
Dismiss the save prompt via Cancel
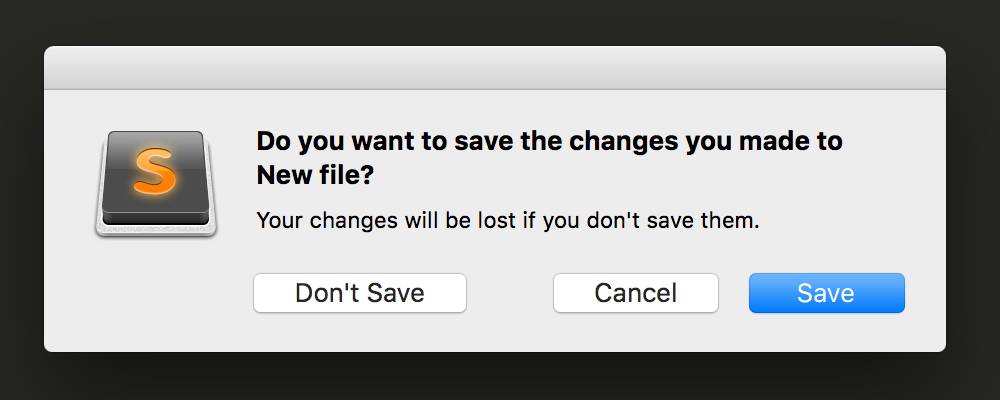[636, 293]
